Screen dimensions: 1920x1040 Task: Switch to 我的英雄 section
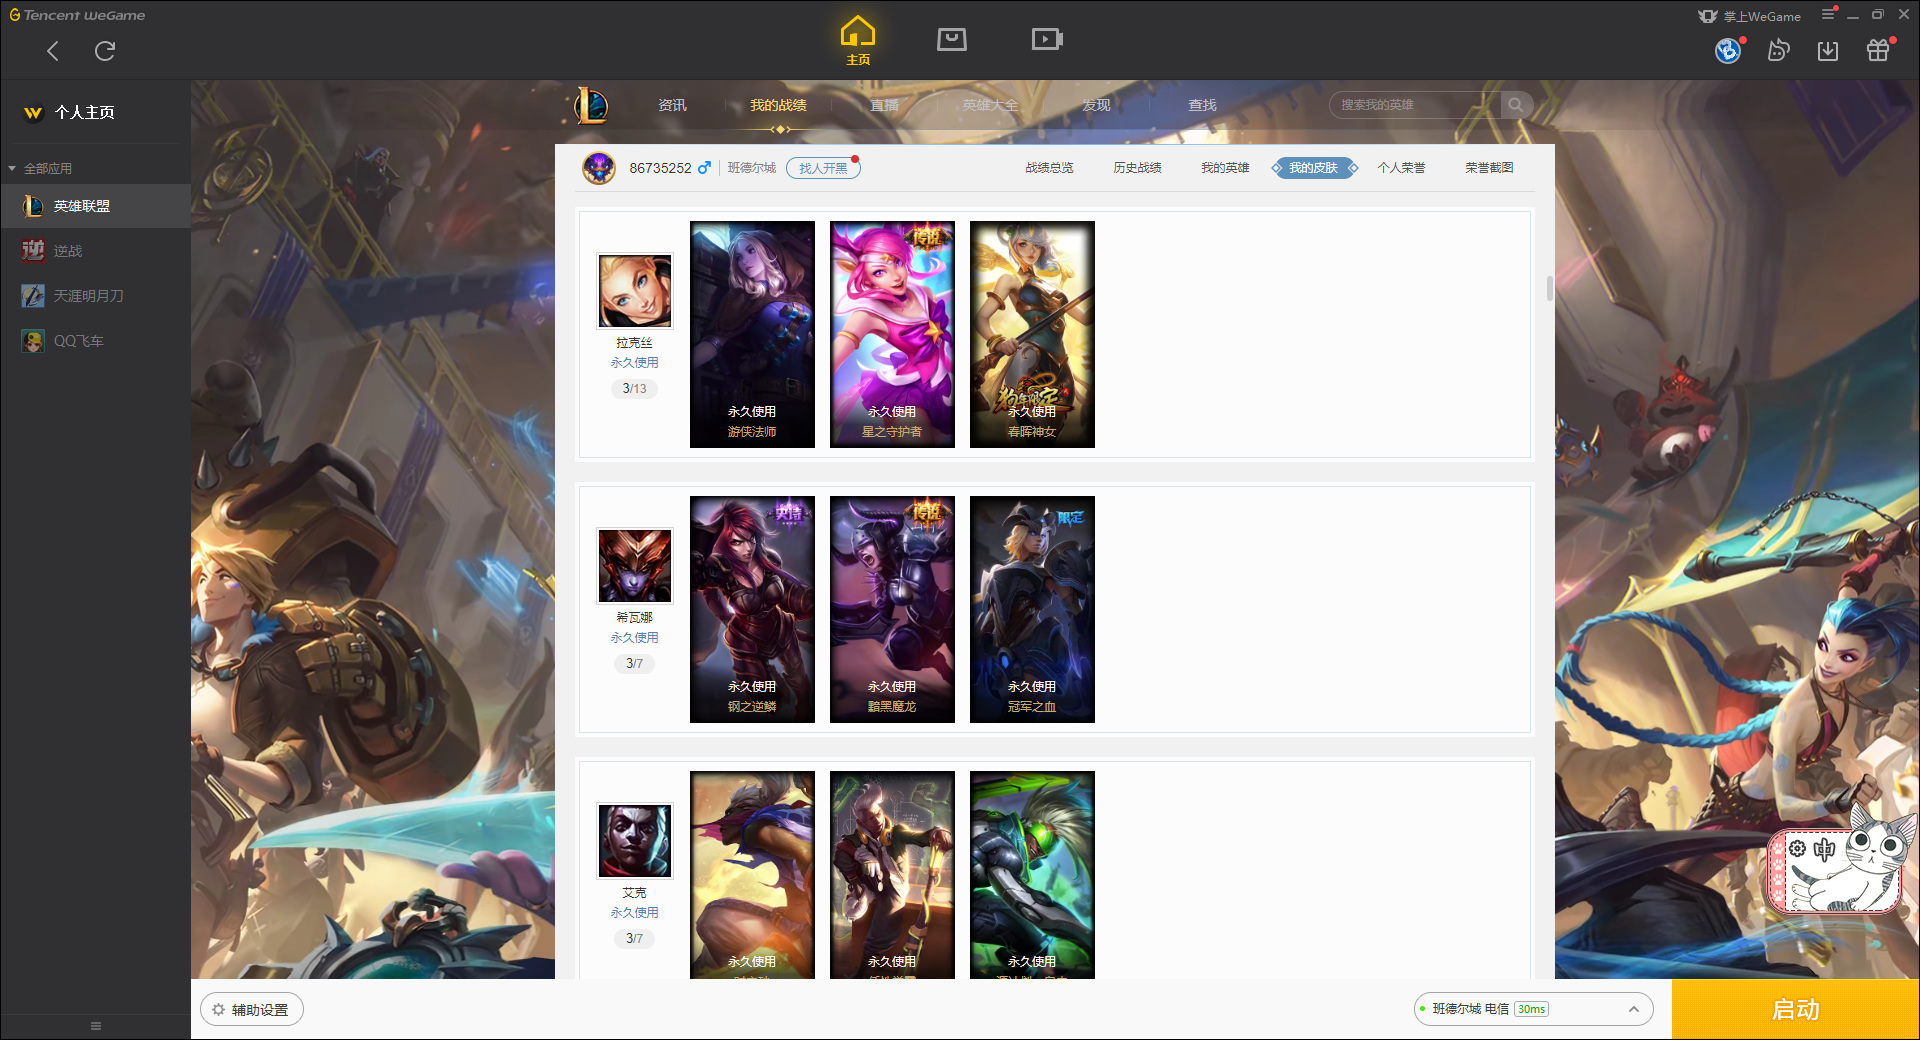pos(1225,168)
